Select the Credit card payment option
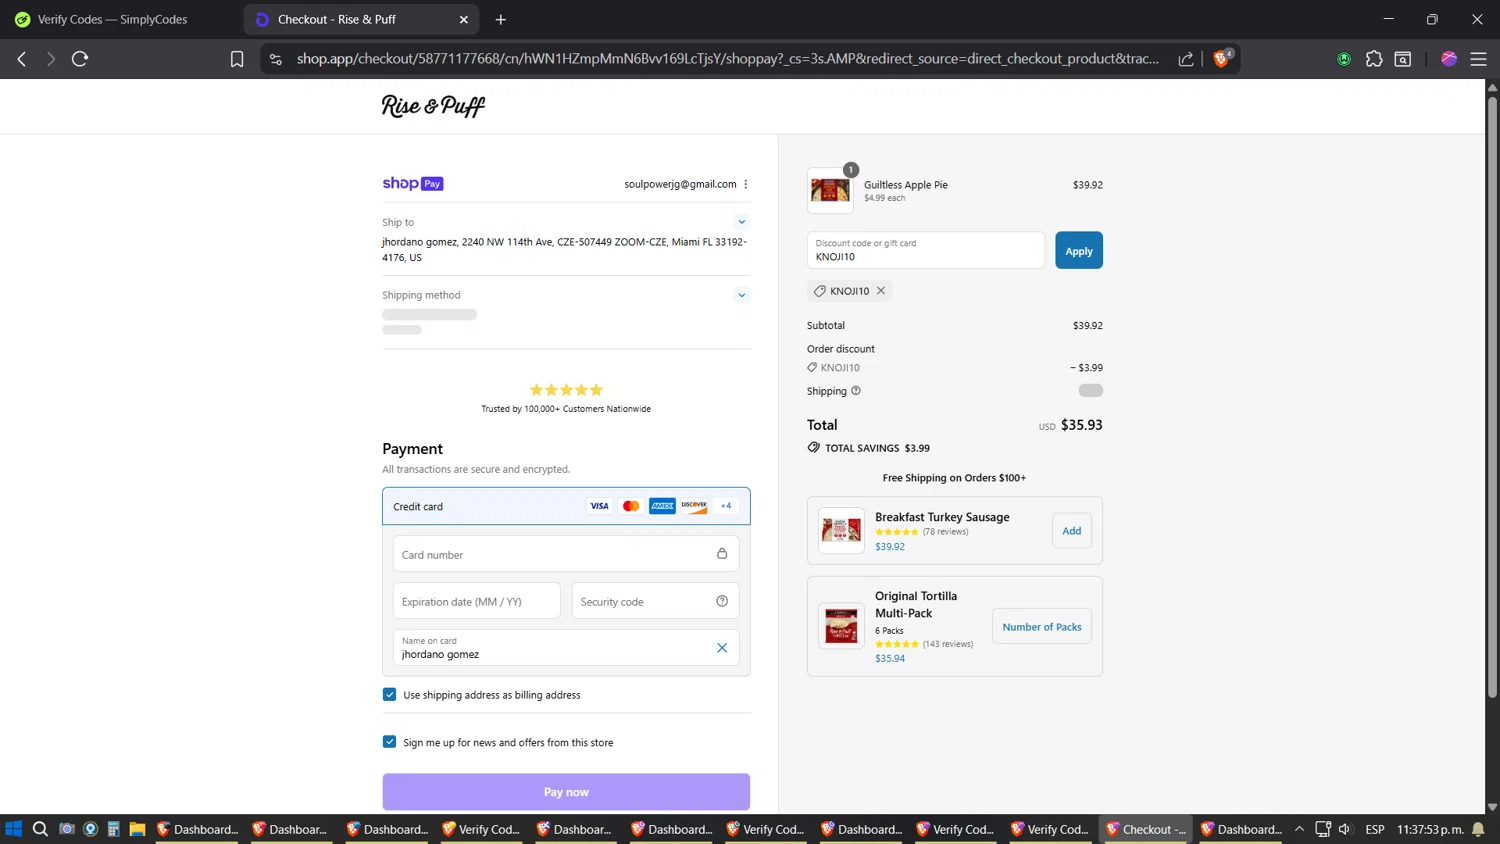The width and height of the screenshot is (1500, 844). [566, 506]
